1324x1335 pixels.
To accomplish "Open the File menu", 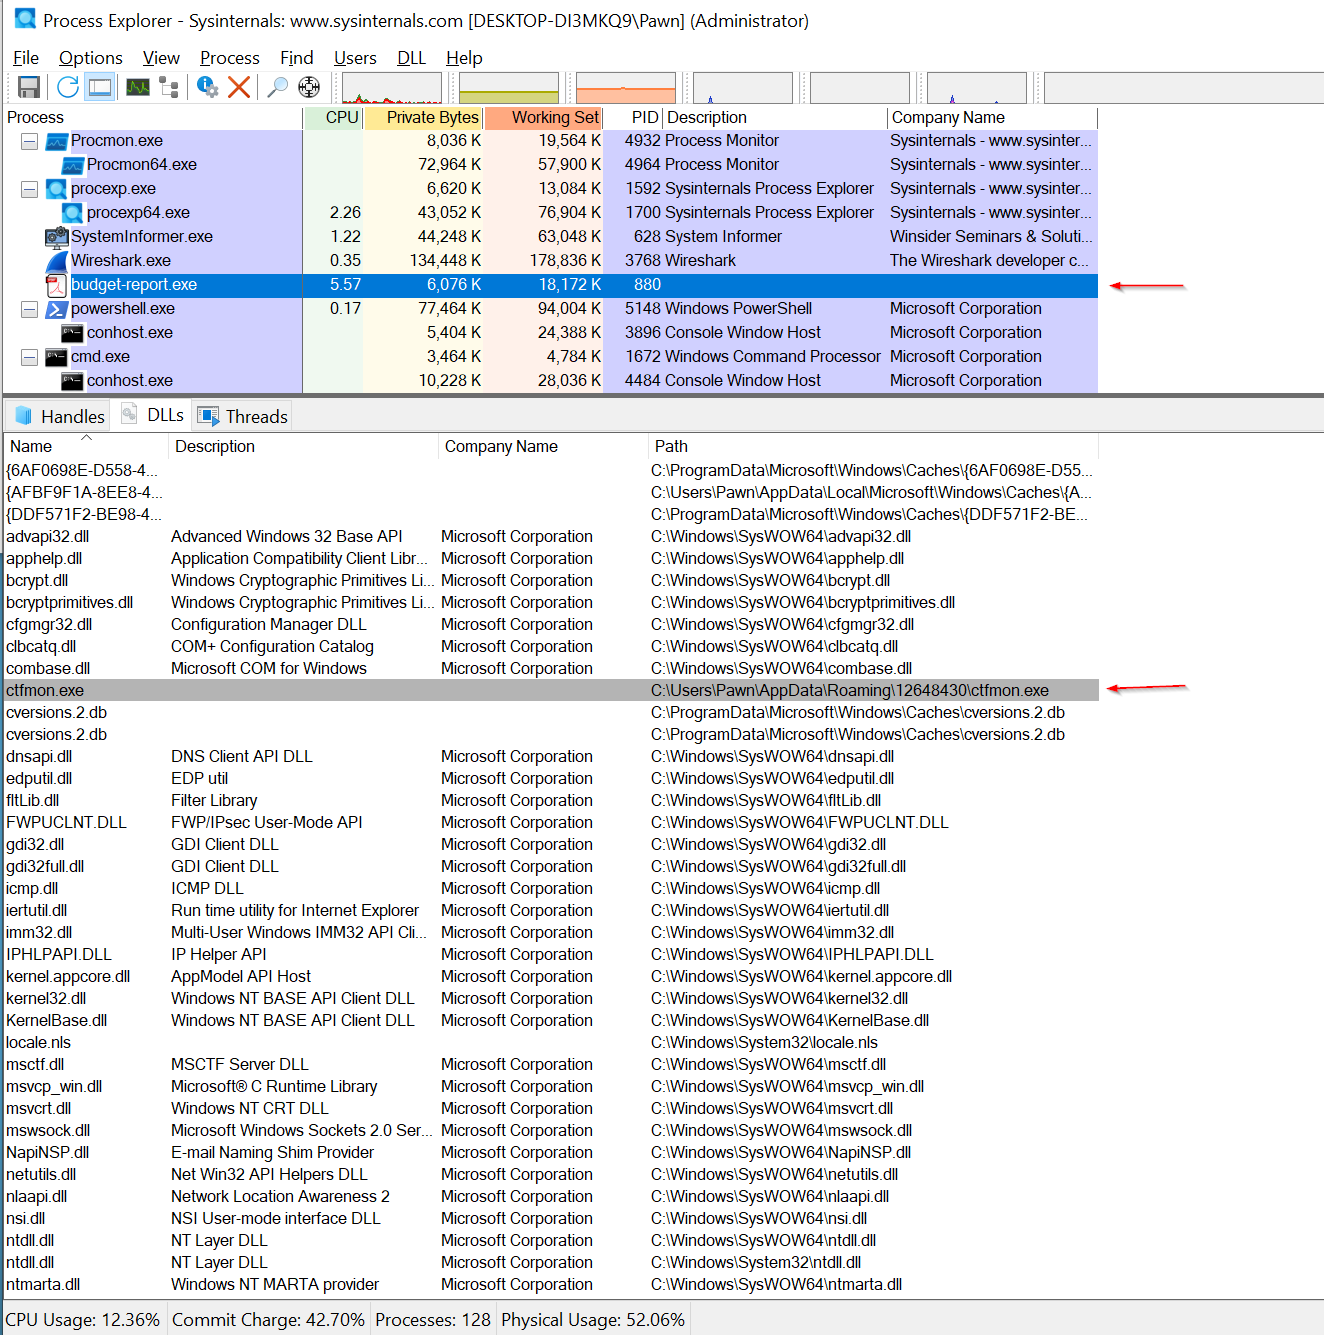I will pos(26,58).
